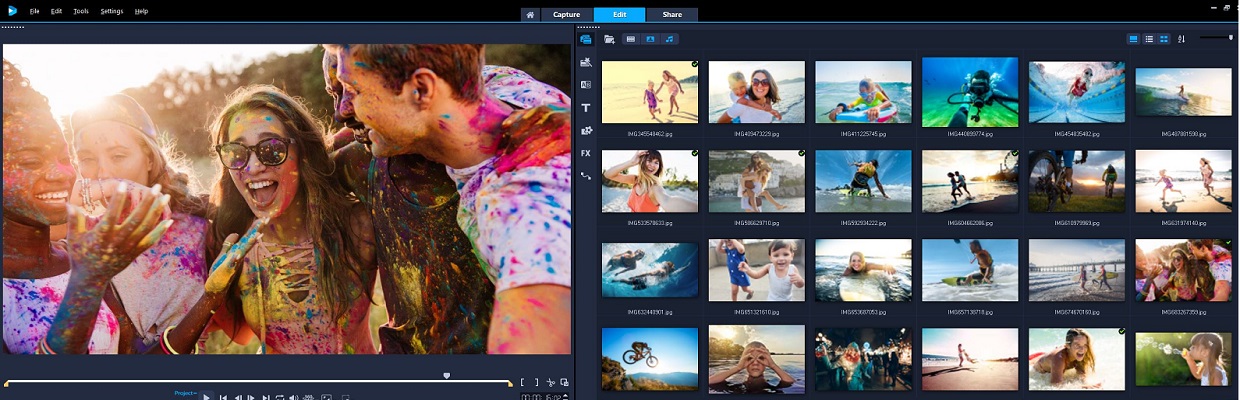
Task: Open the Tools menu
Action: [x=81, y=11]
